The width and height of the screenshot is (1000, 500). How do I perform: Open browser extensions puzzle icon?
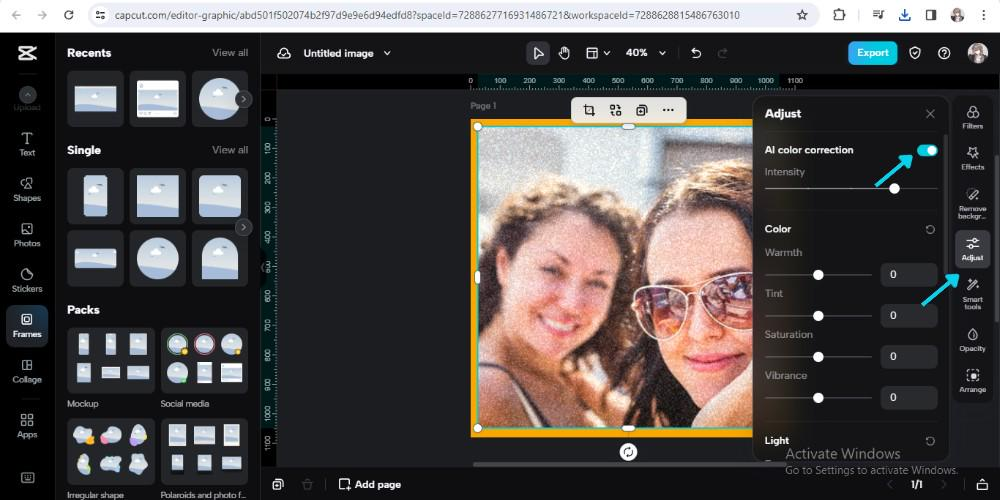(839, 15)
